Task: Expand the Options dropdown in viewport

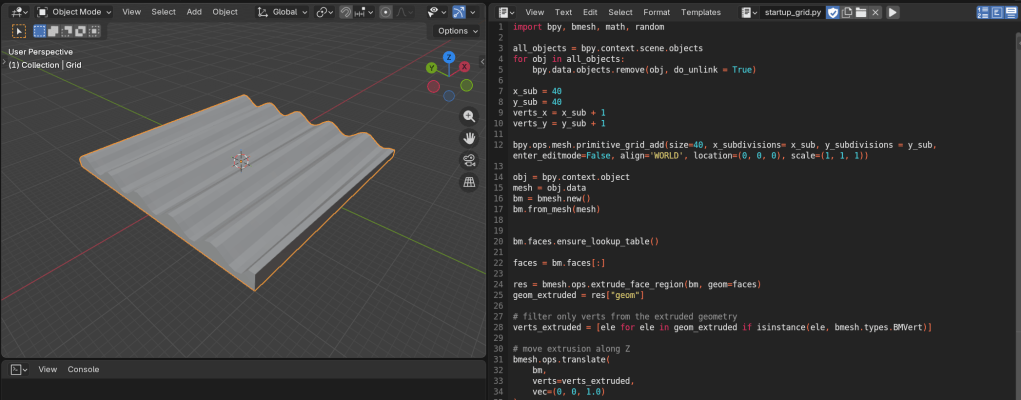Action: (457, 31)
